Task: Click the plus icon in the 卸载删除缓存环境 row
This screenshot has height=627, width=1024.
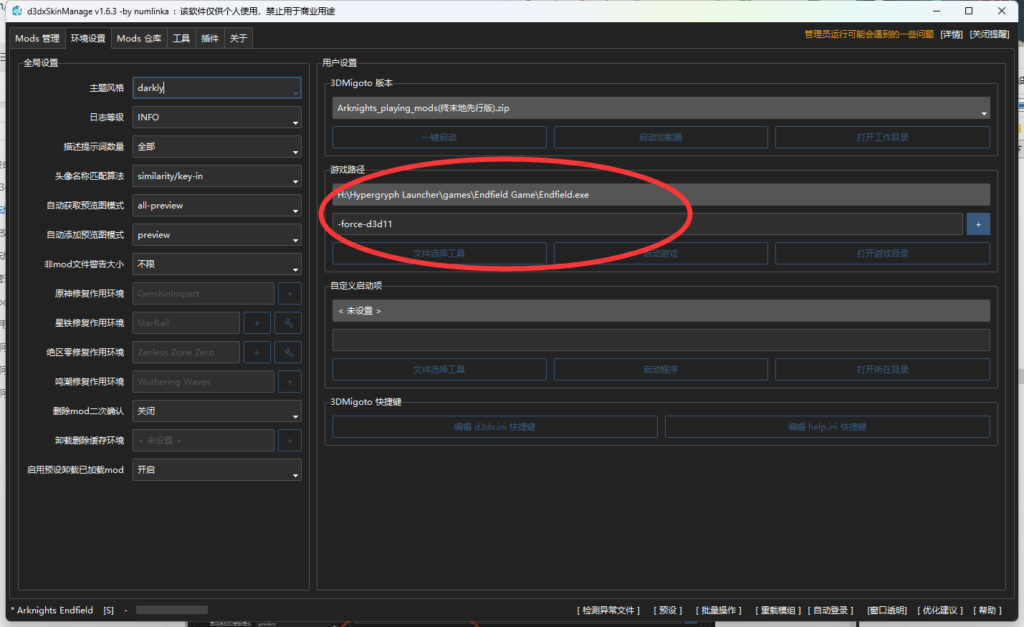Action: tap(290, 440)
